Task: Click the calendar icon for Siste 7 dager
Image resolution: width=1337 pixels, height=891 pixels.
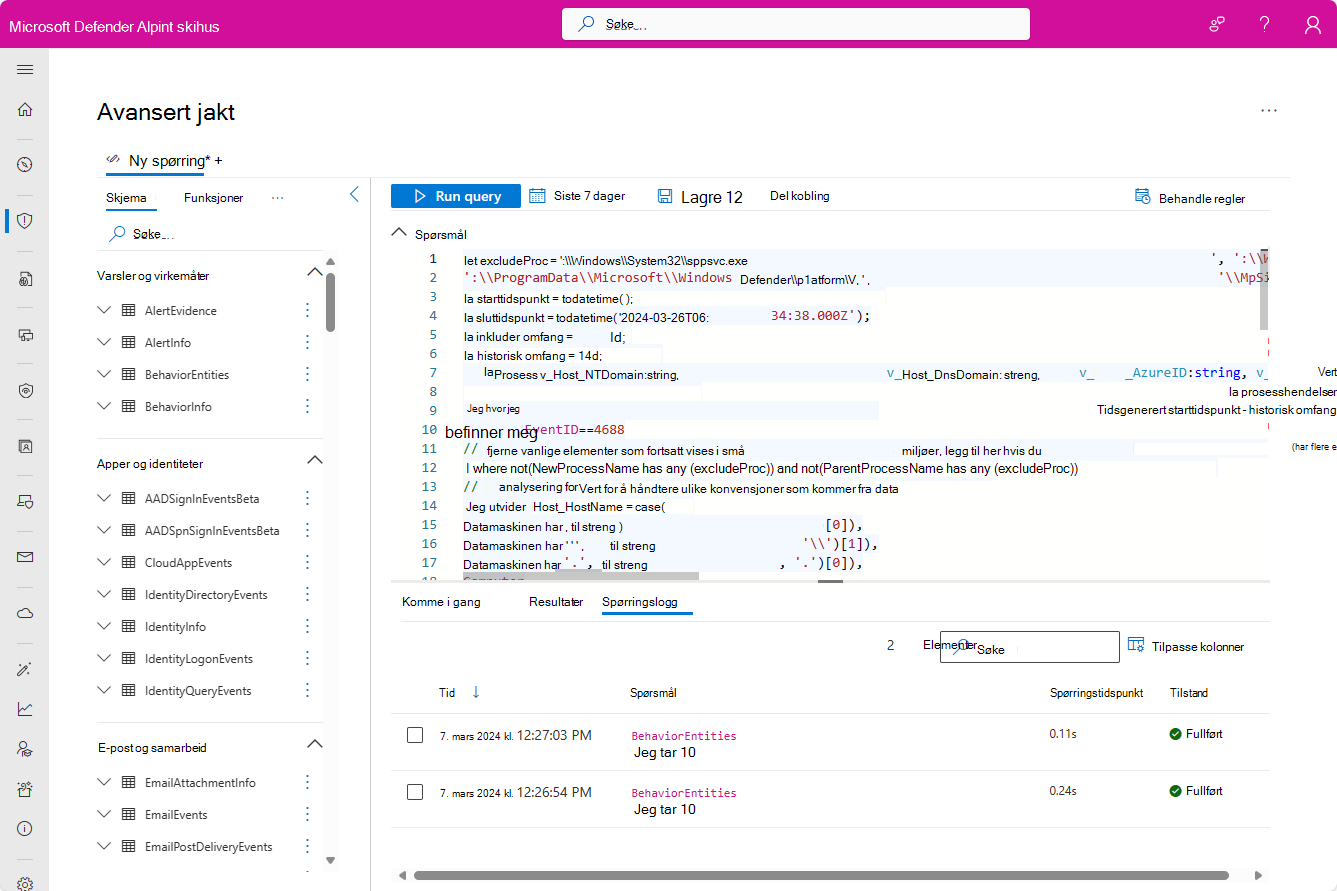Action: [537, 196]
